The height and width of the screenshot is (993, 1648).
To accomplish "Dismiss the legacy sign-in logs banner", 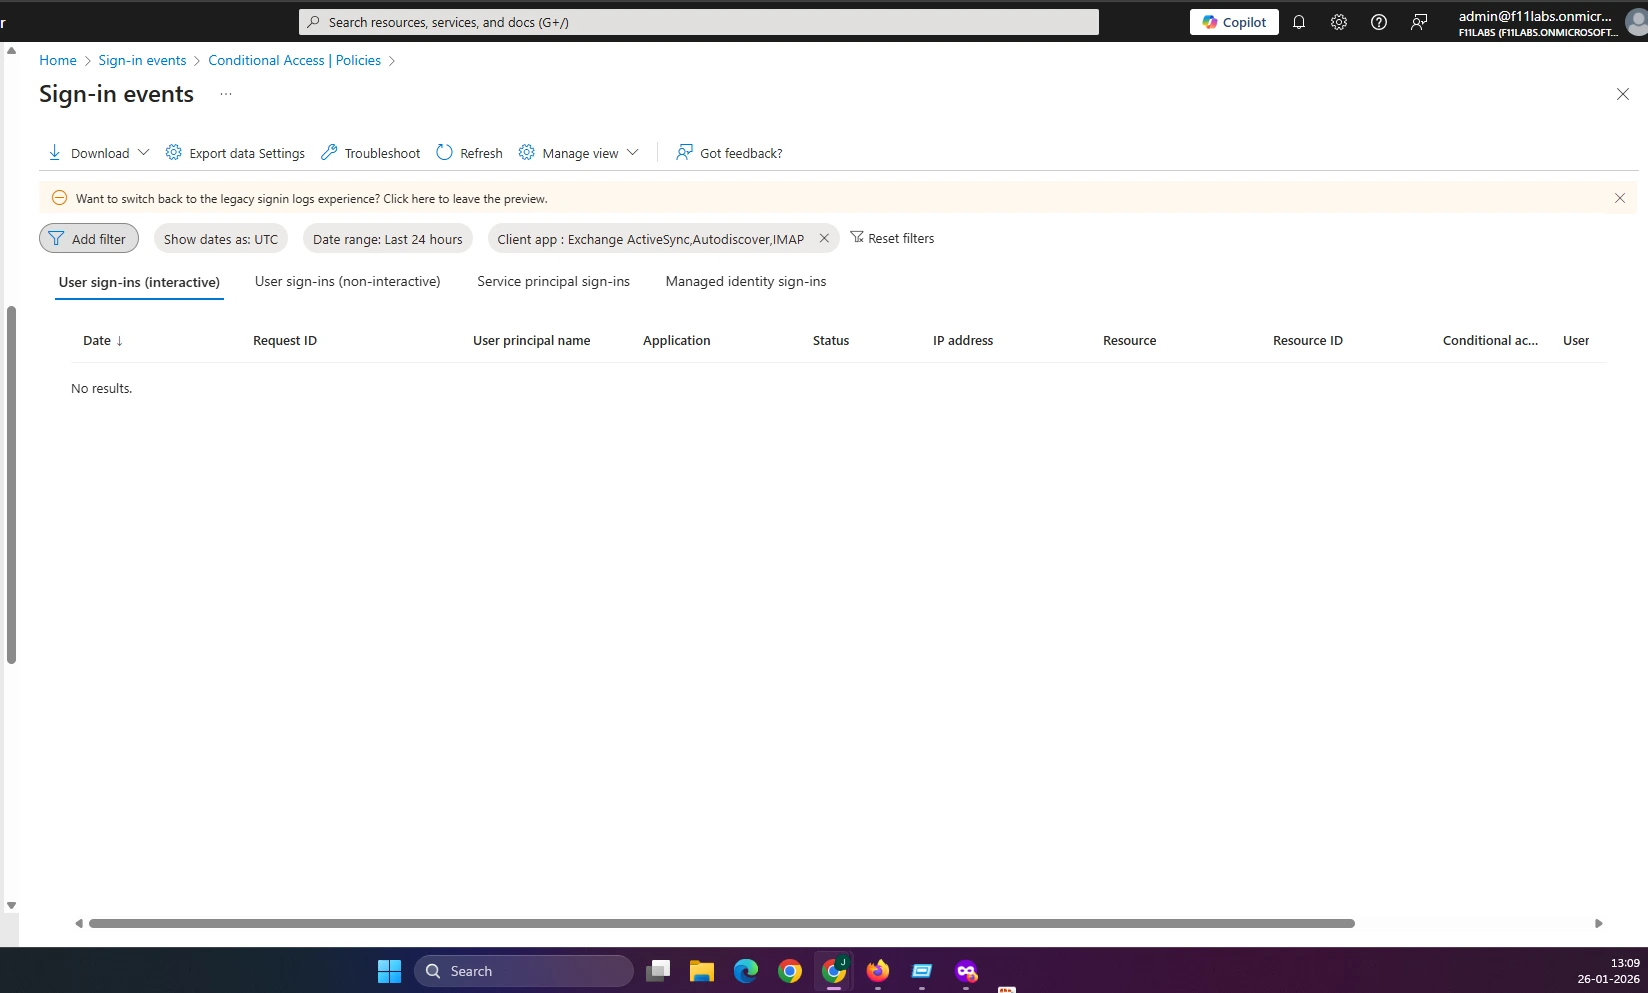I will pyautogui.click(x=1619, y=198).
